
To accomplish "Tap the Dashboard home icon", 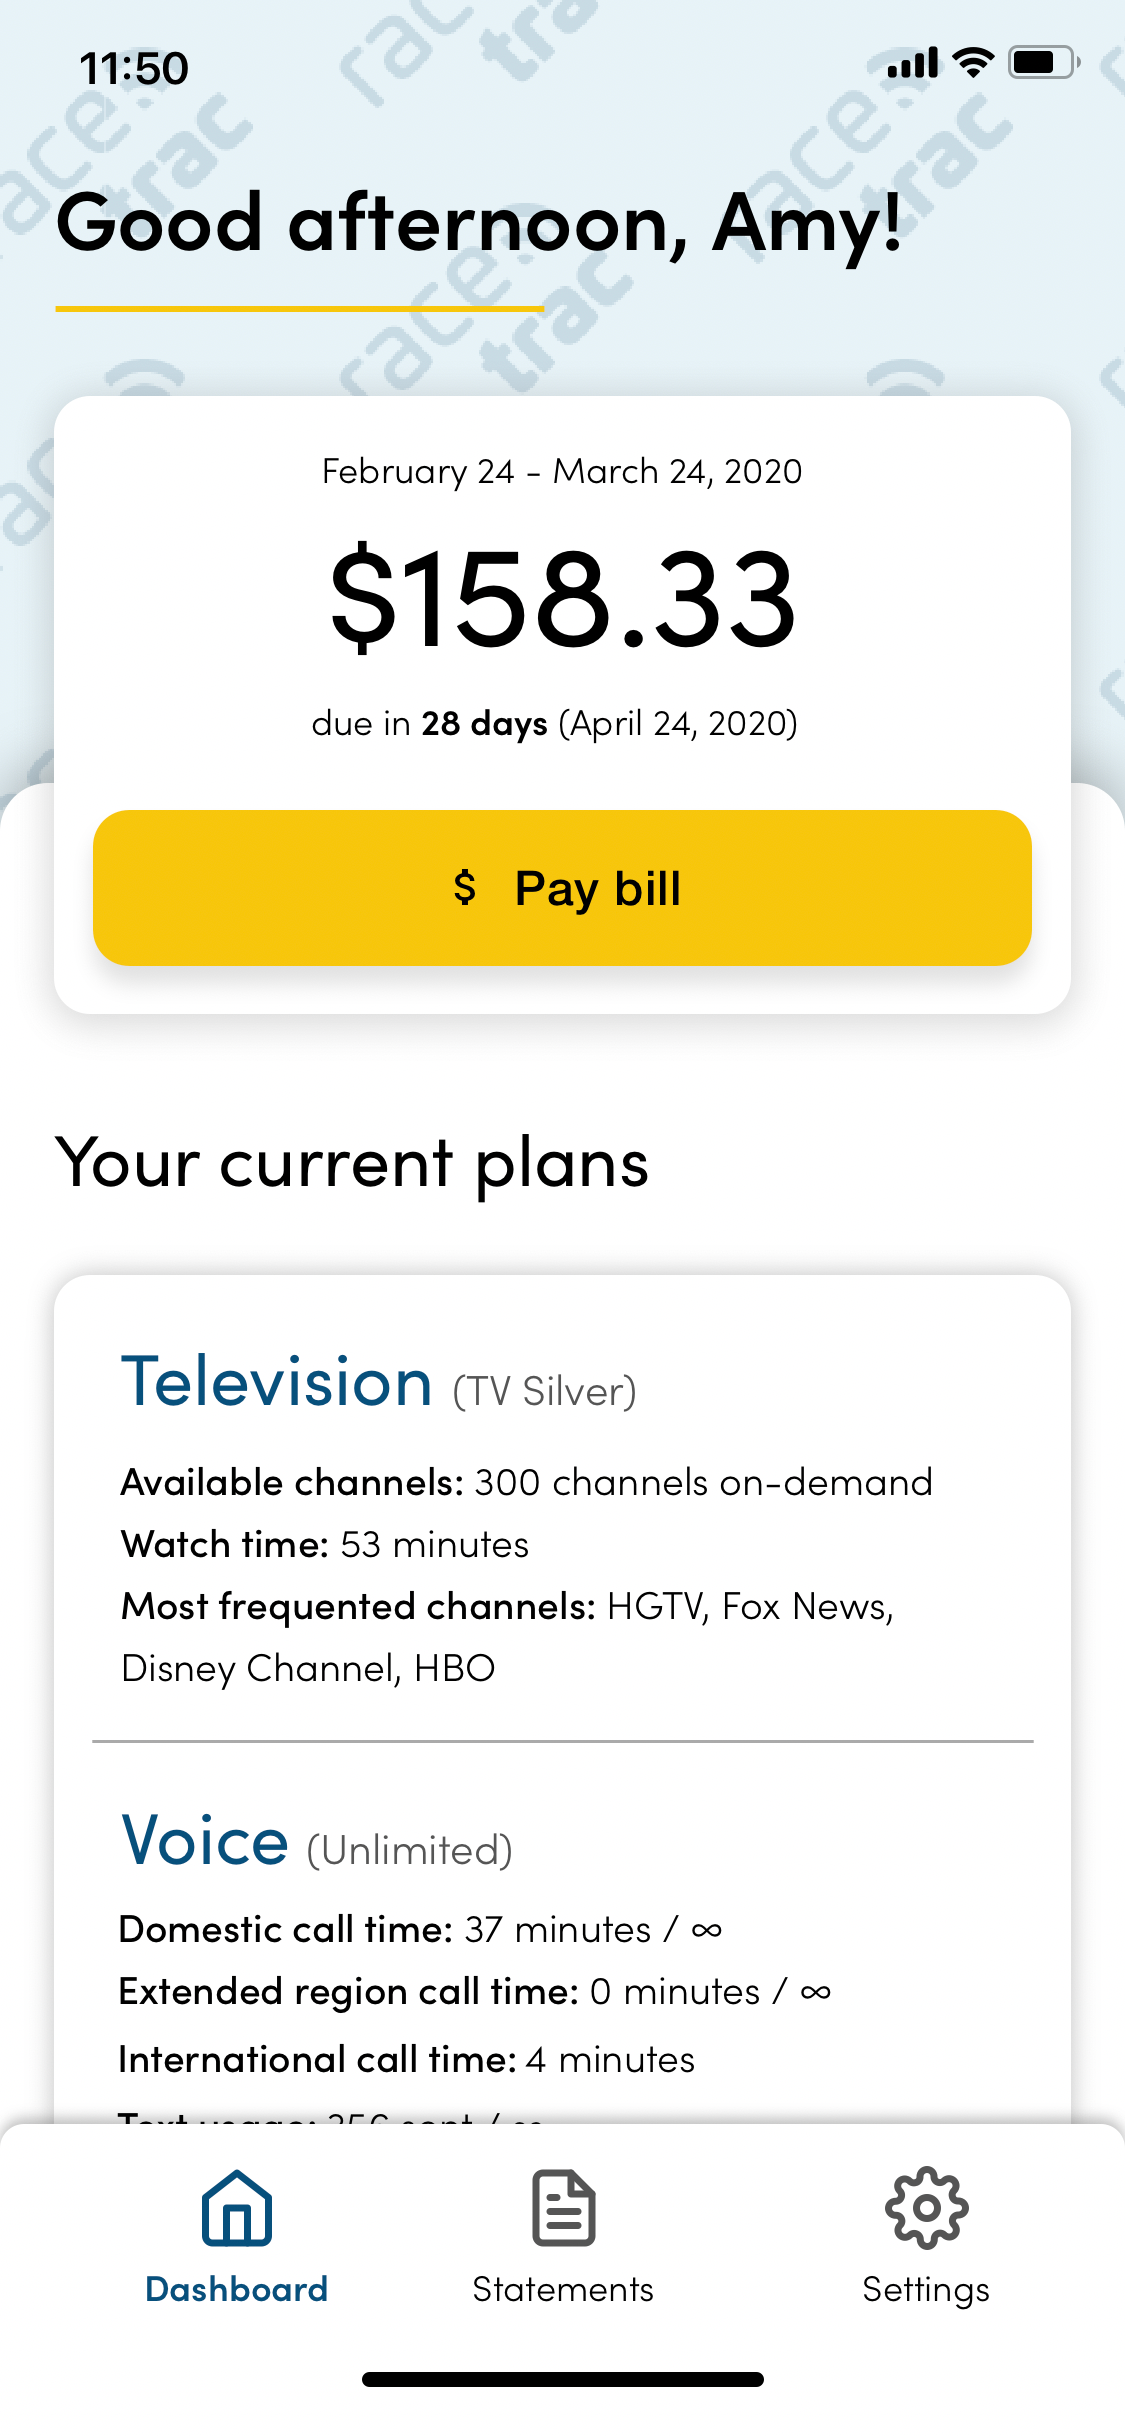I will coord(236,2207).
